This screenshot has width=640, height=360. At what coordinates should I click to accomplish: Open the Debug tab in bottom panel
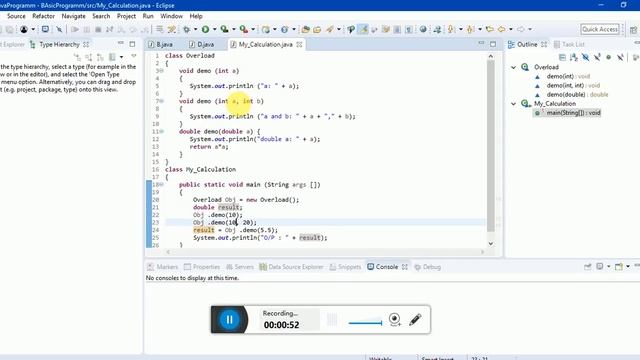[x=428, y=267]
